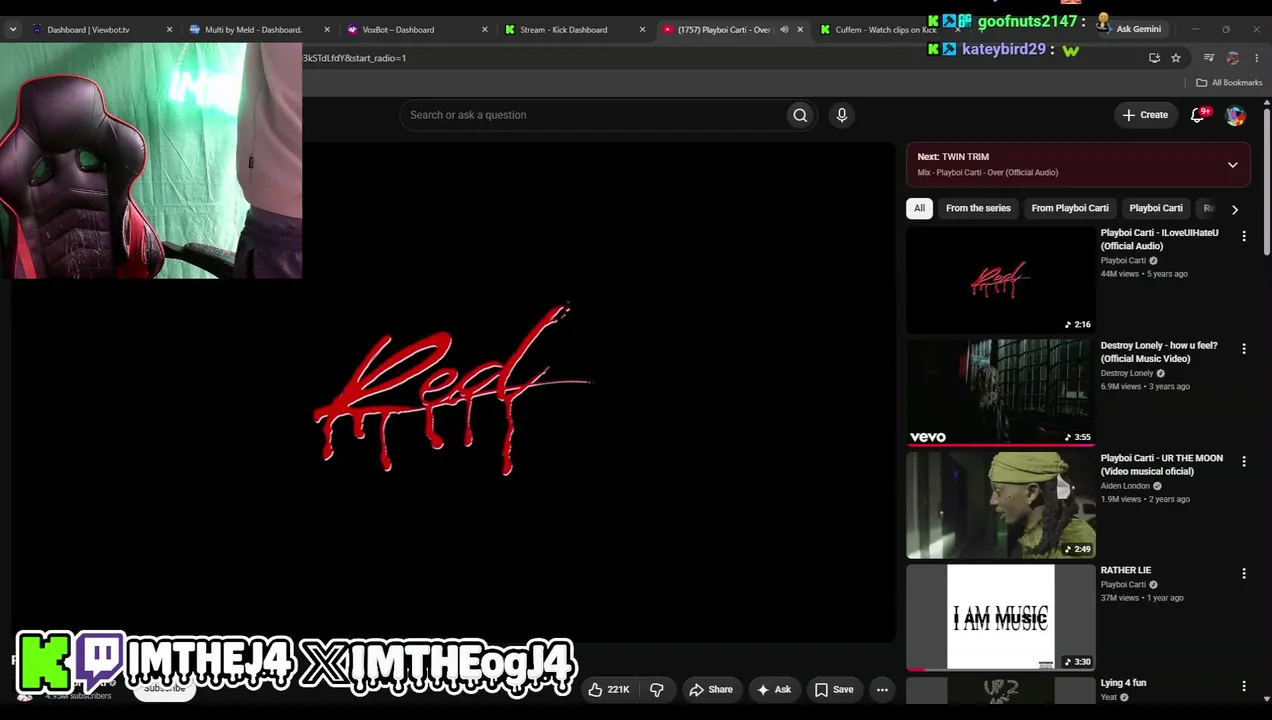This screenshot has width=1272, height=720.
Task: Open menu for Lying 4 fun video
Action: point(1244,687)
